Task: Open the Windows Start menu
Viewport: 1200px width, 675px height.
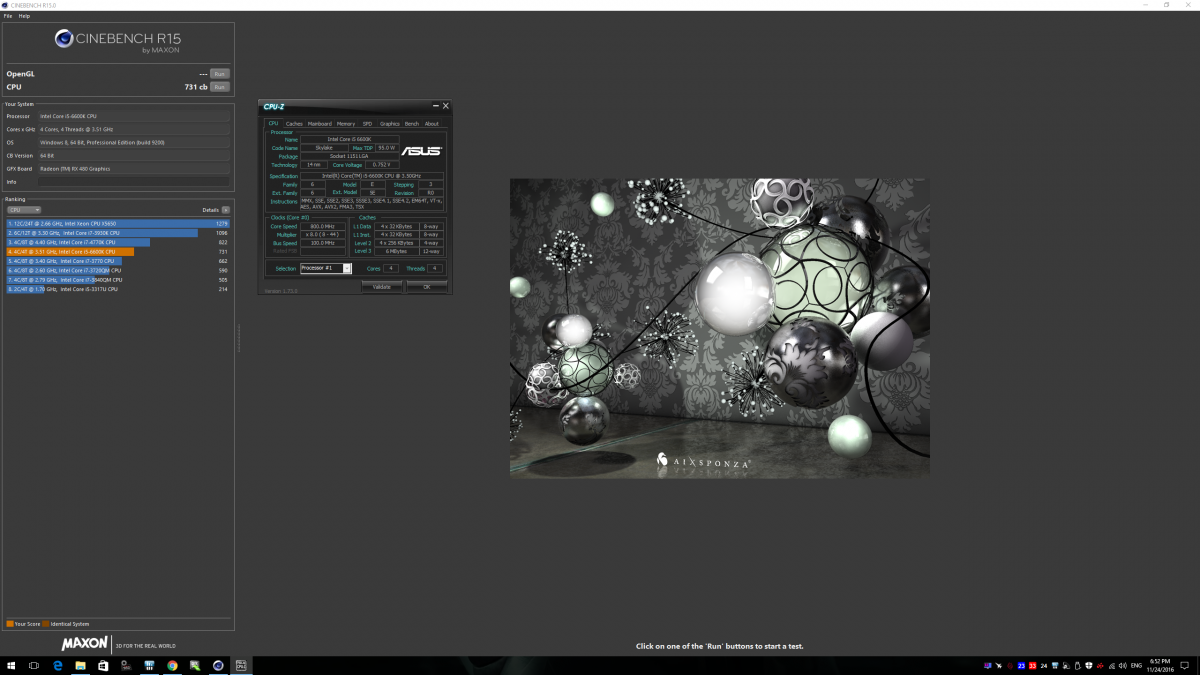Action: click(x=11, y=665)
